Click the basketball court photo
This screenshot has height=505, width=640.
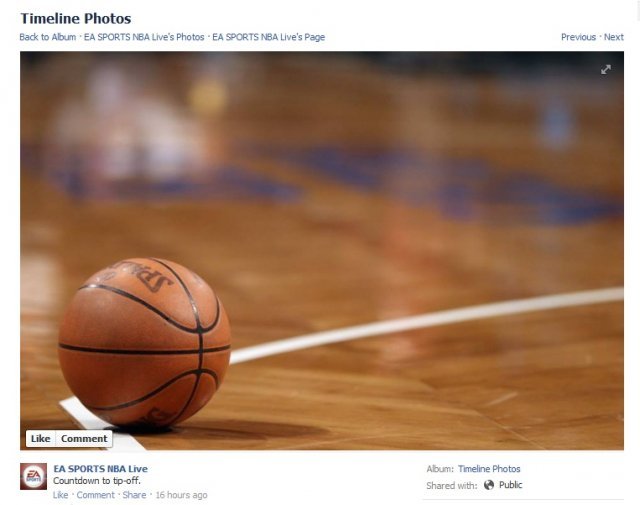322,251
